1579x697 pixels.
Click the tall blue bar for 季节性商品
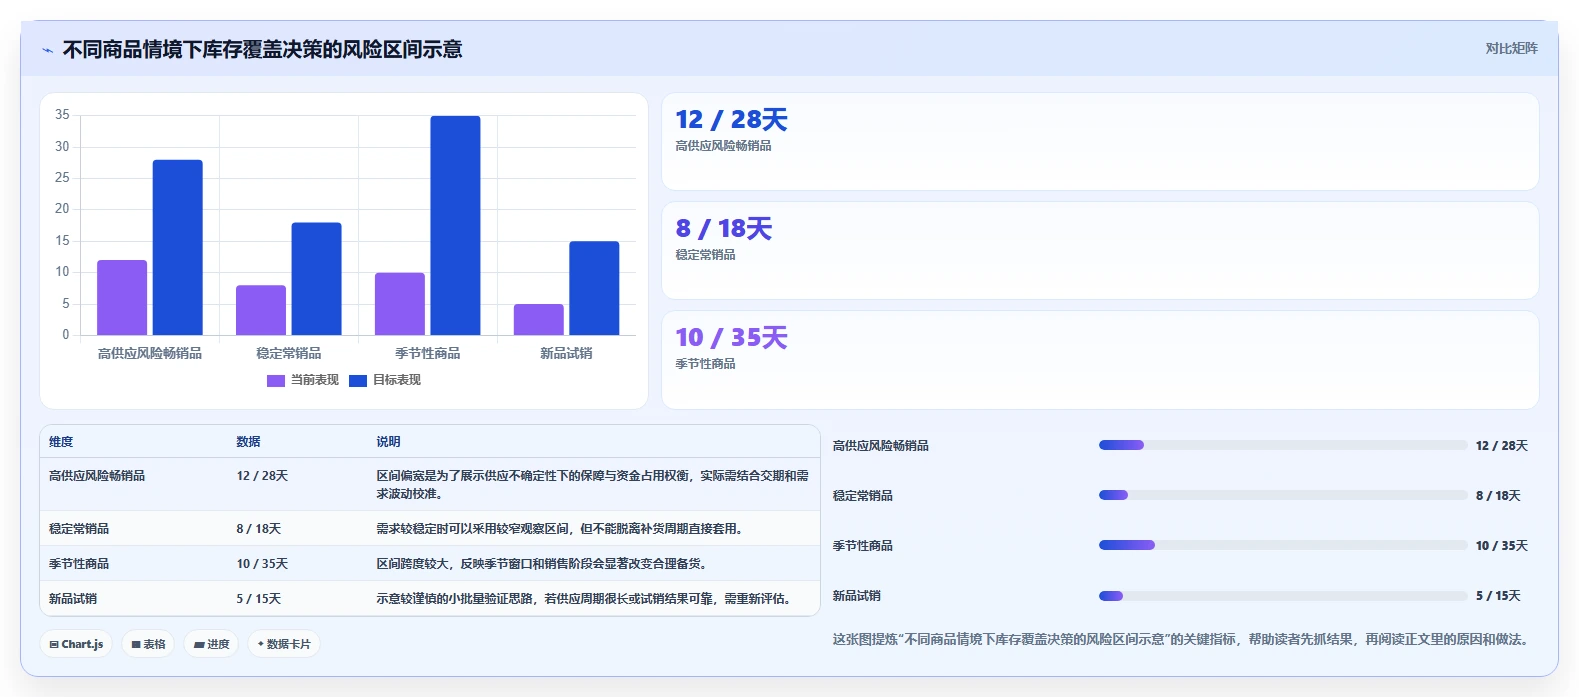[x=456, y=225]
